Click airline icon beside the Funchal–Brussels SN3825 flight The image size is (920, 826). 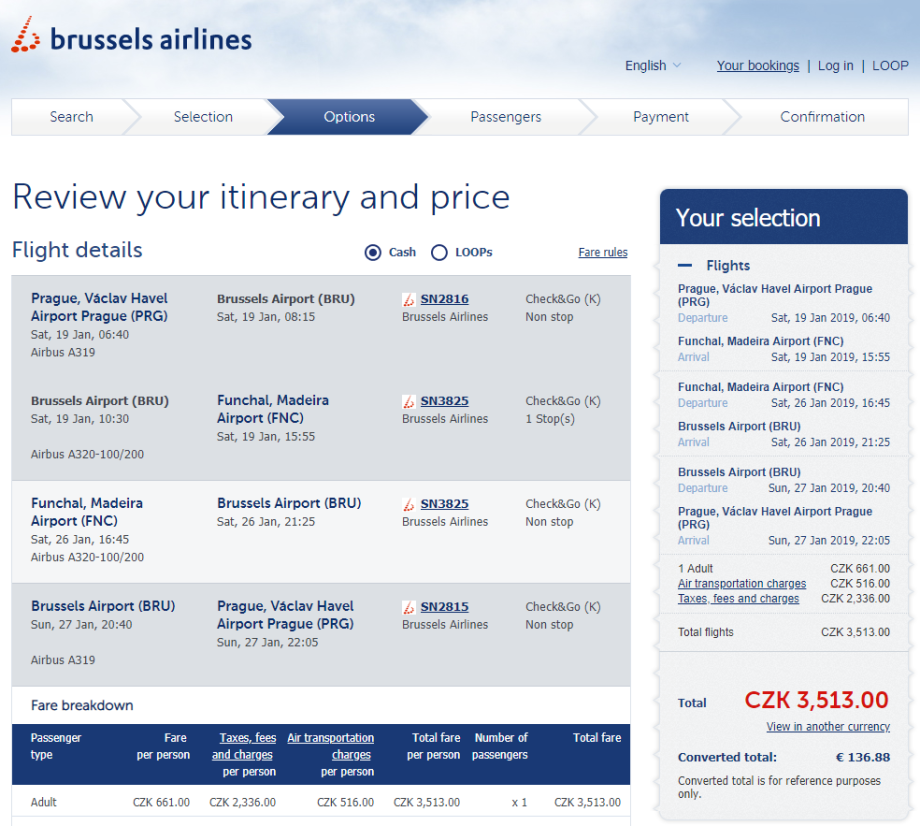point(409,504)
